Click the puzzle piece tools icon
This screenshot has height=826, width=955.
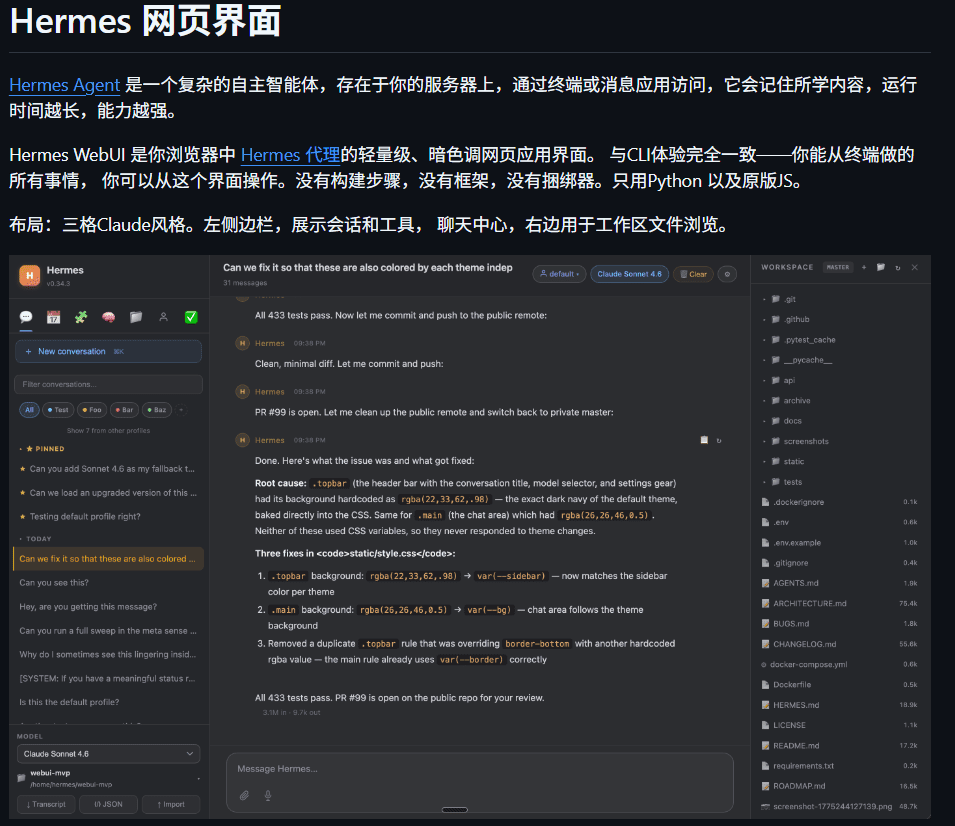pos(80,317)
